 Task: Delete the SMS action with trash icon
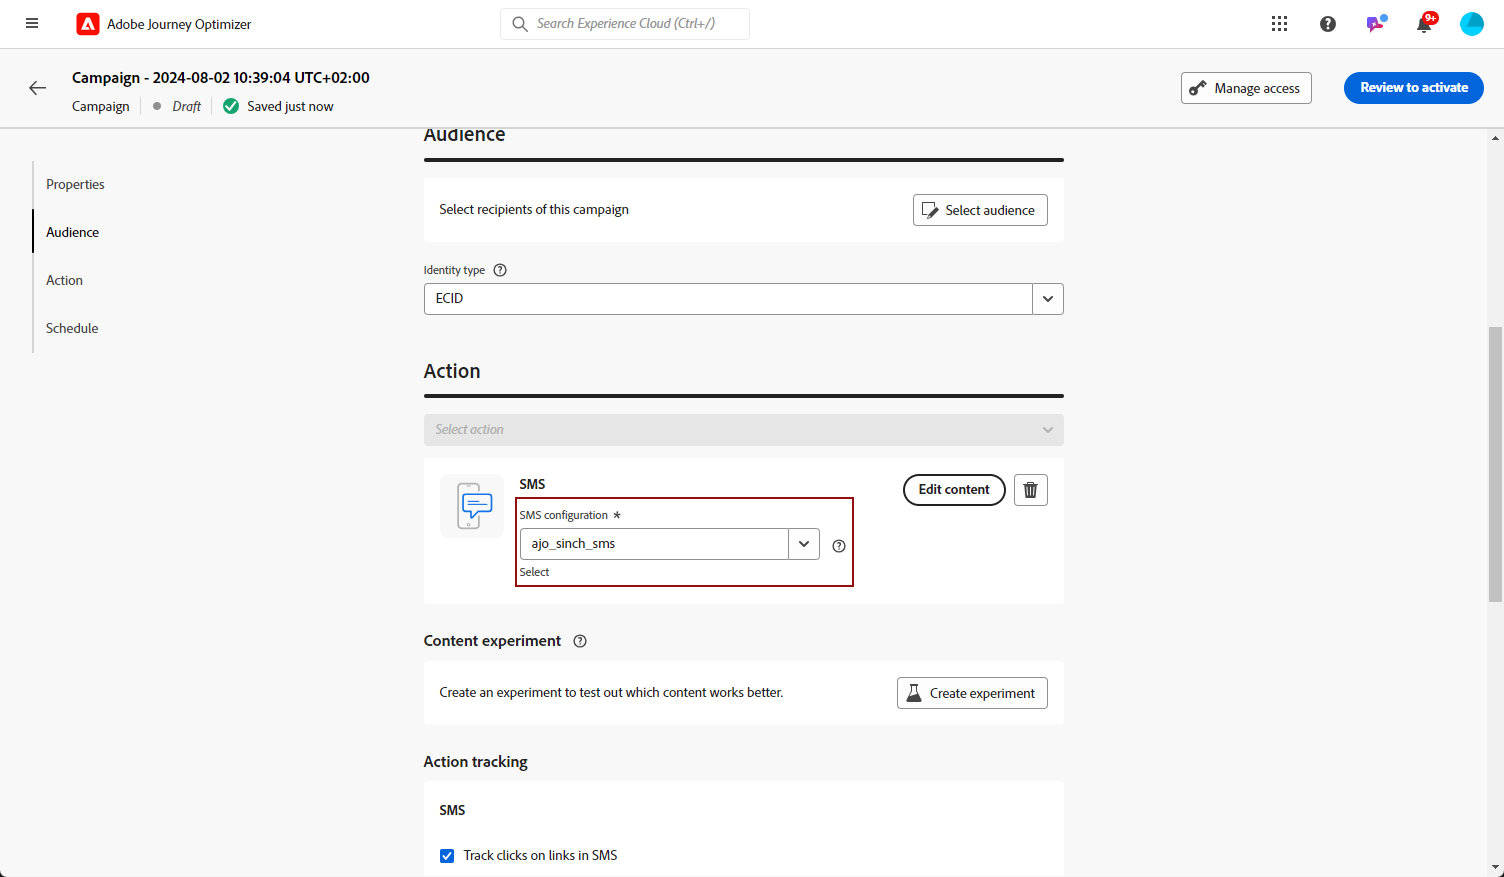(1030, 490)
